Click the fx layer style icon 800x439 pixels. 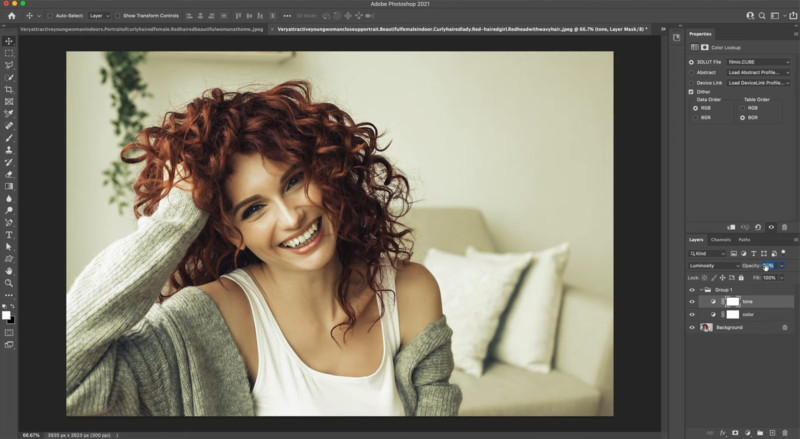722,432
